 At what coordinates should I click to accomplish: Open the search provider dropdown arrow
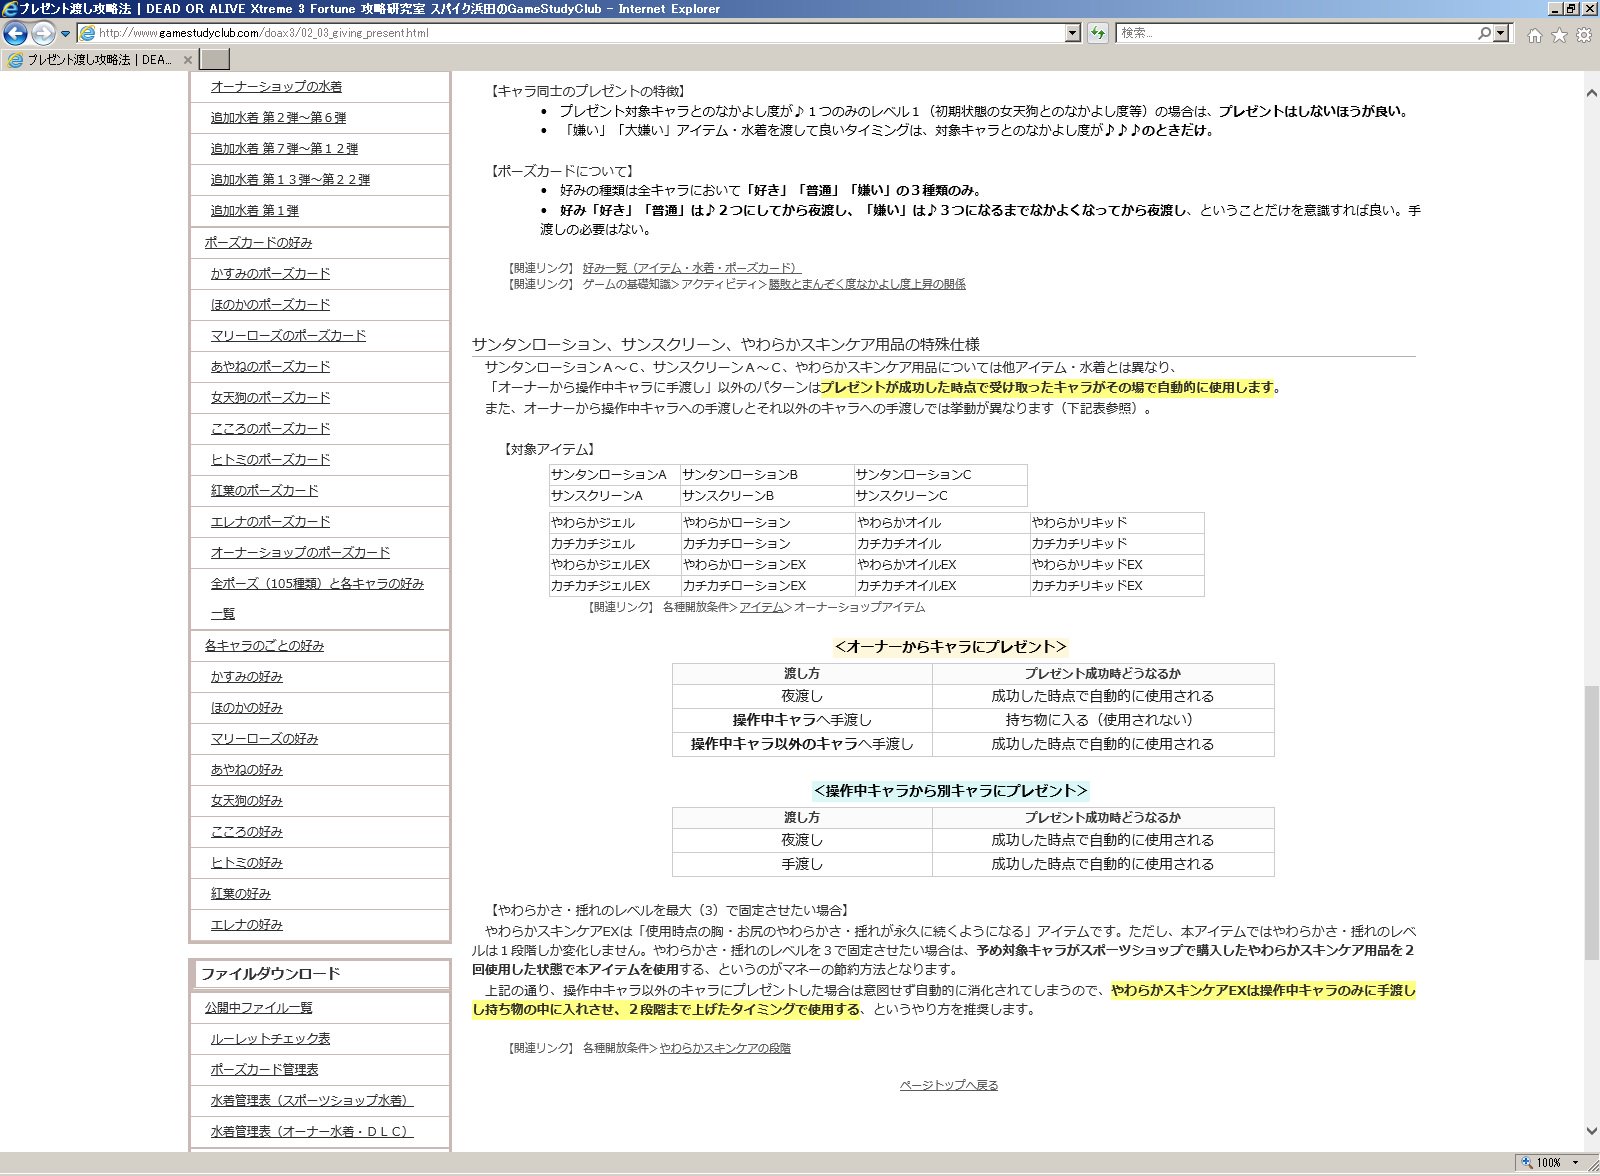click(1500, 33)
